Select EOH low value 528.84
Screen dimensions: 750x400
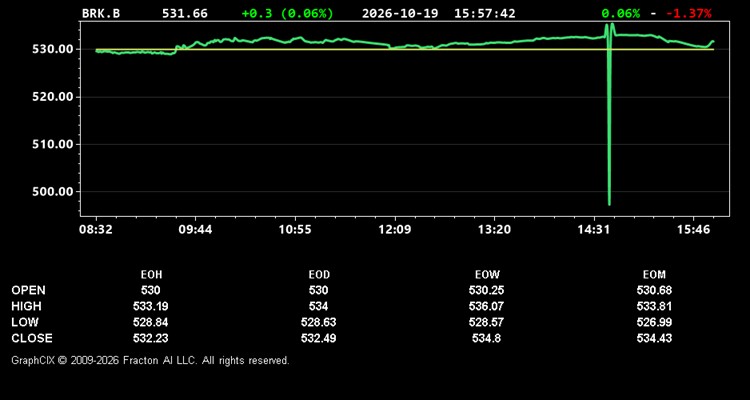[x=151, y=322]
